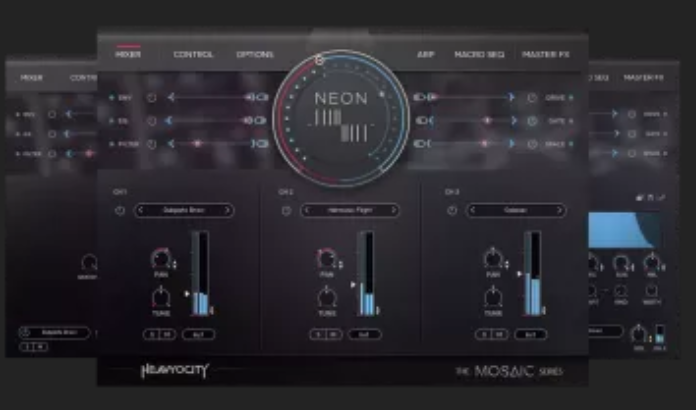The image size is (696, 410).
Task: Toggle the DRIVE indicator dot
Action: tap(571, 98)
